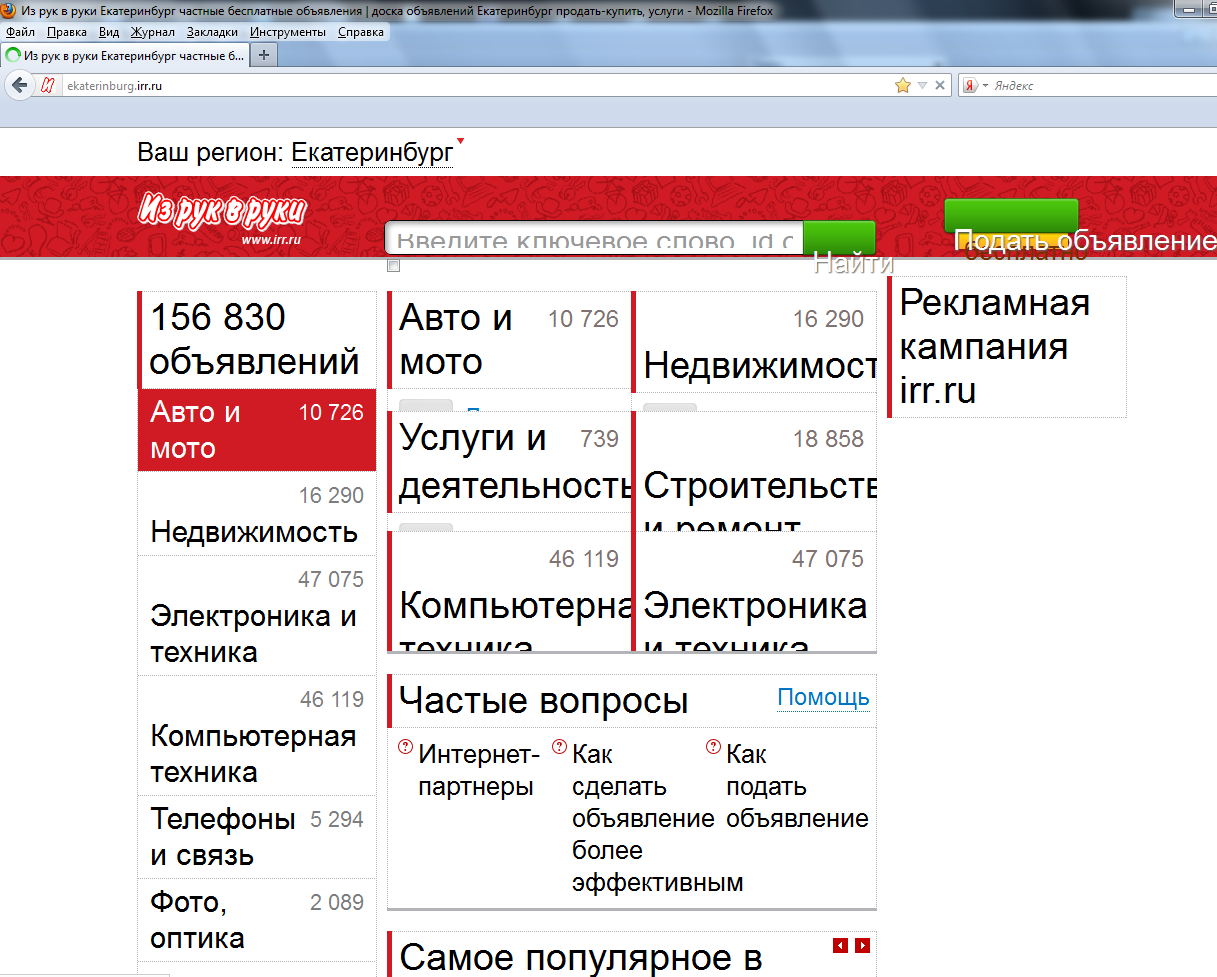The height and width of the screenshot is (977, 1217).
Task: Click the loading spinner on the tab
Action: pos(13,56)
